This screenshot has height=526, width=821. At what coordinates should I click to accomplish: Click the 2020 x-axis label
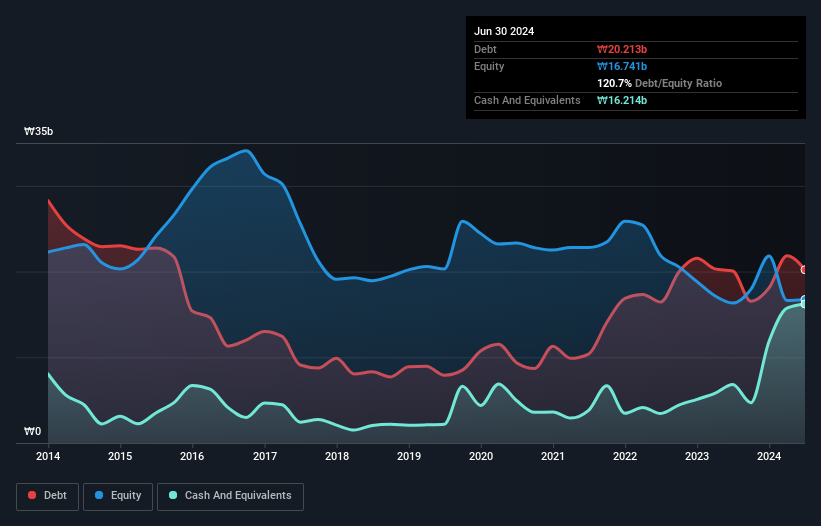481,456
